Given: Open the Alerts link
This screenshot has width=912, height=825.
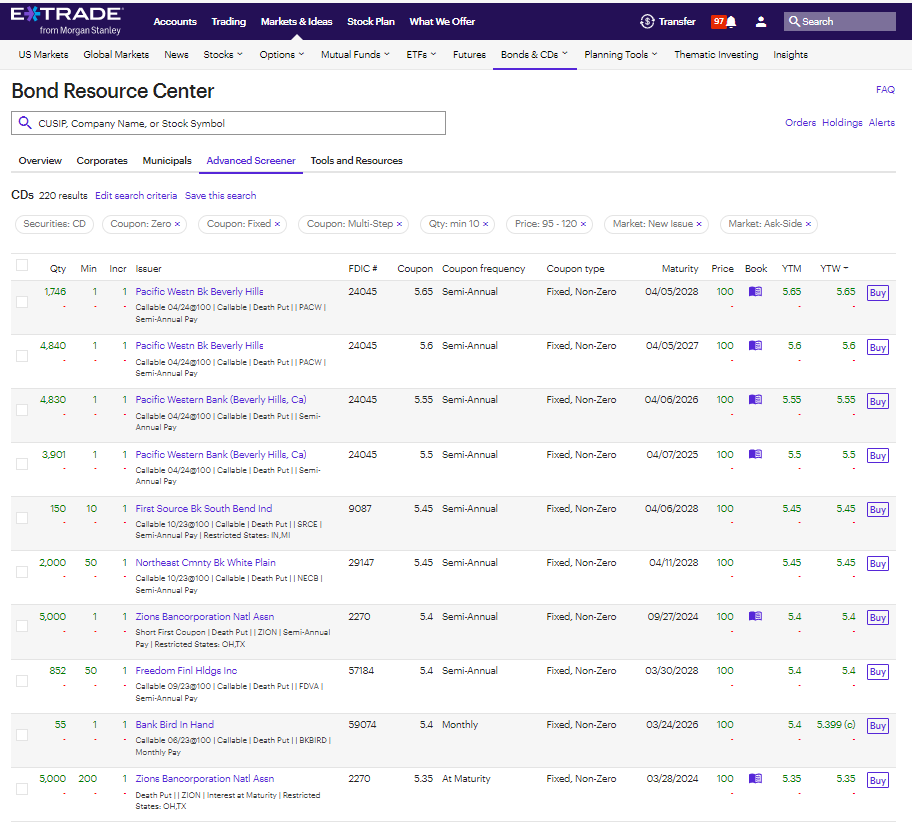Looking at the screenshot, I should pos(882,123).
